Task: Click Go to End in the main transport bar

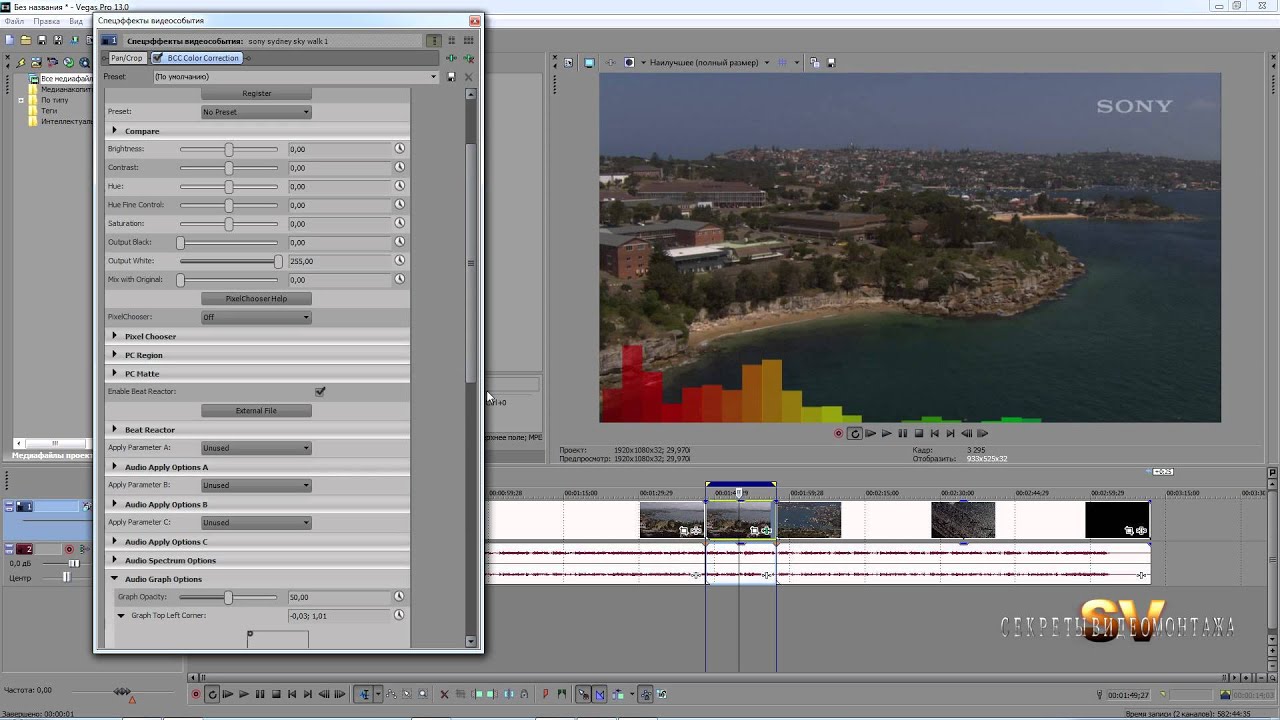Action: coord(308,694)
